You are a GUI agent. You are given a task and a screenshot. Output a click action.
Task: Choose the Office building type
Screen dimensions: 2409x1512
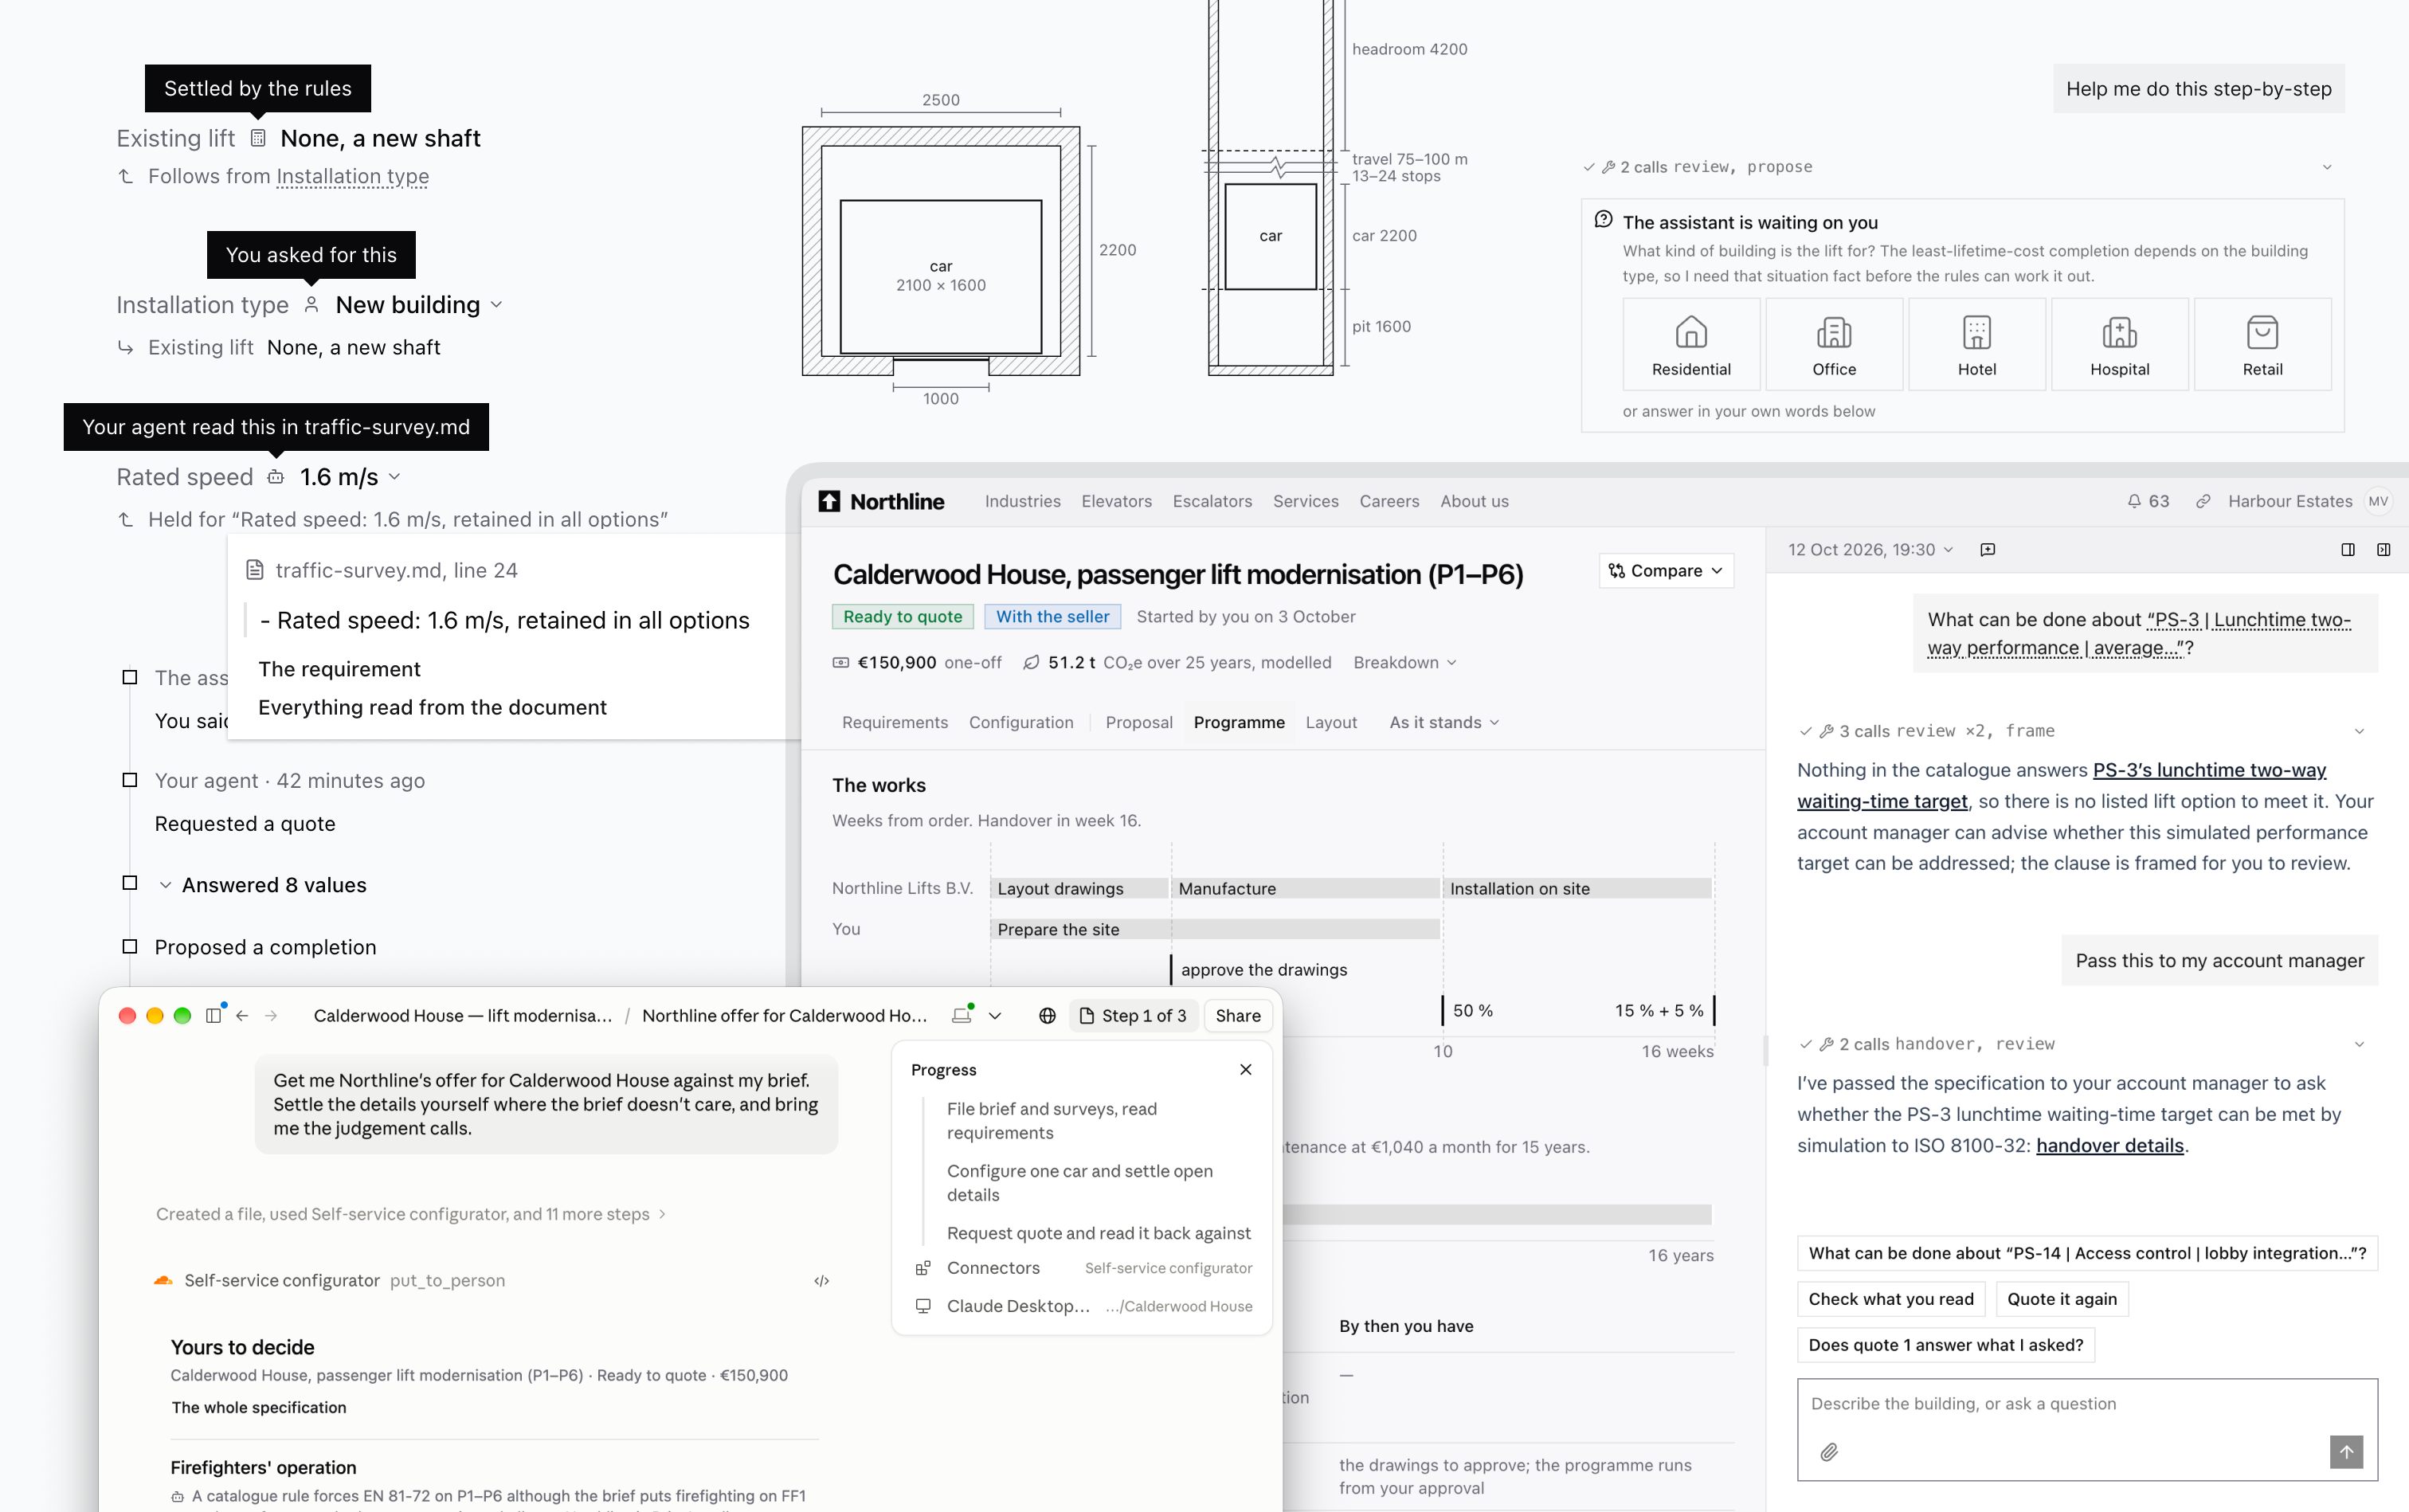[x=1833, y=344]
